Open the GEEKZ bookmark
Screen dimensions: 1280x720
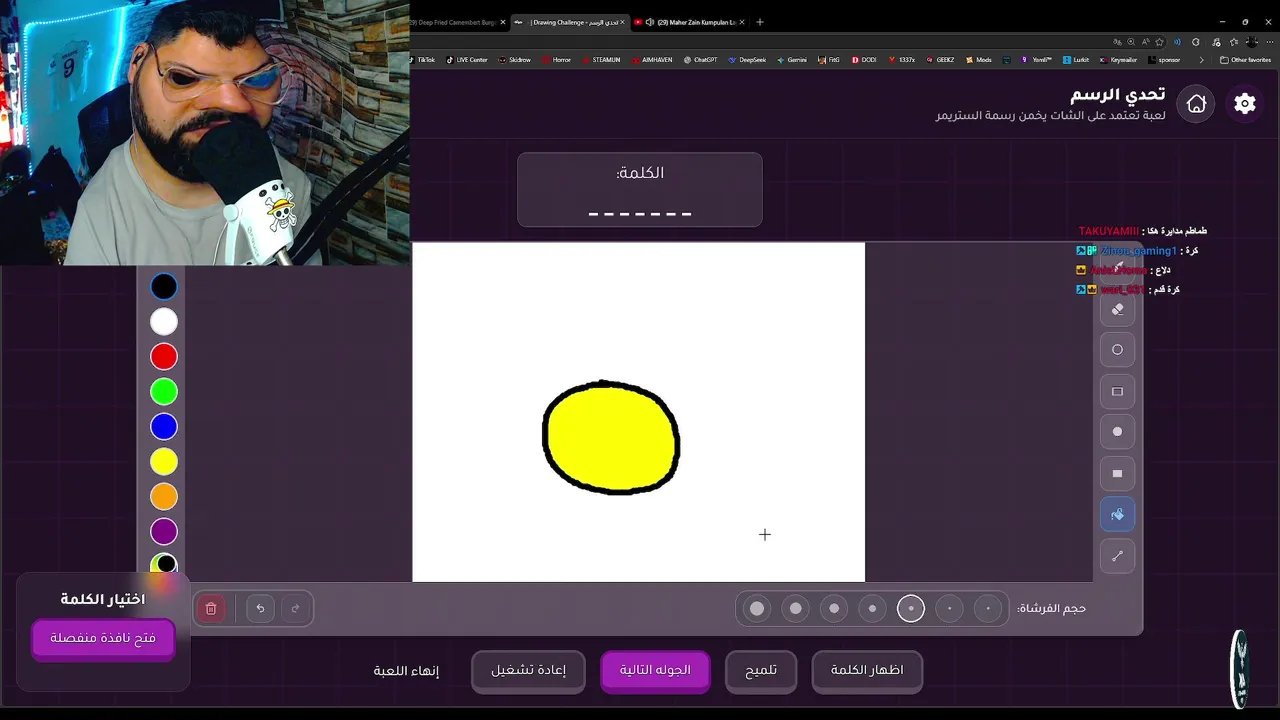click(940, 60)
